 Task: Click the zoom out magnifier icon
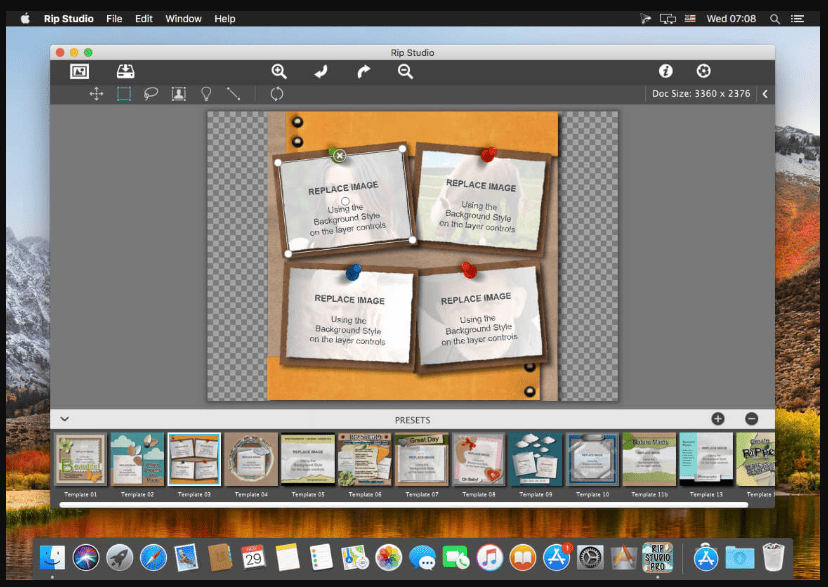405,71
